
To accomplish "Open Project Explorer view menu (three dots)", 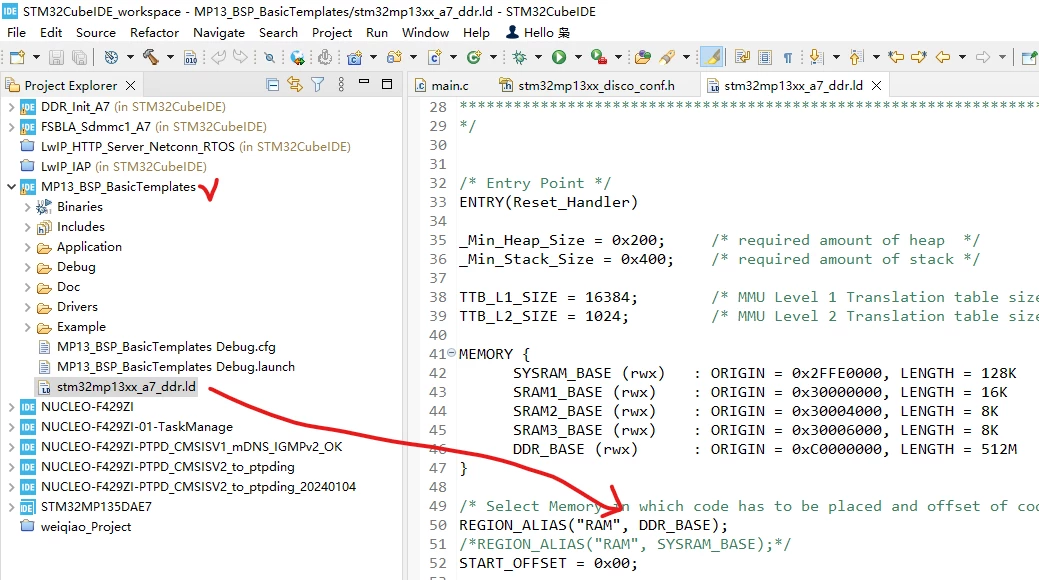I will (x=341, y=84).
